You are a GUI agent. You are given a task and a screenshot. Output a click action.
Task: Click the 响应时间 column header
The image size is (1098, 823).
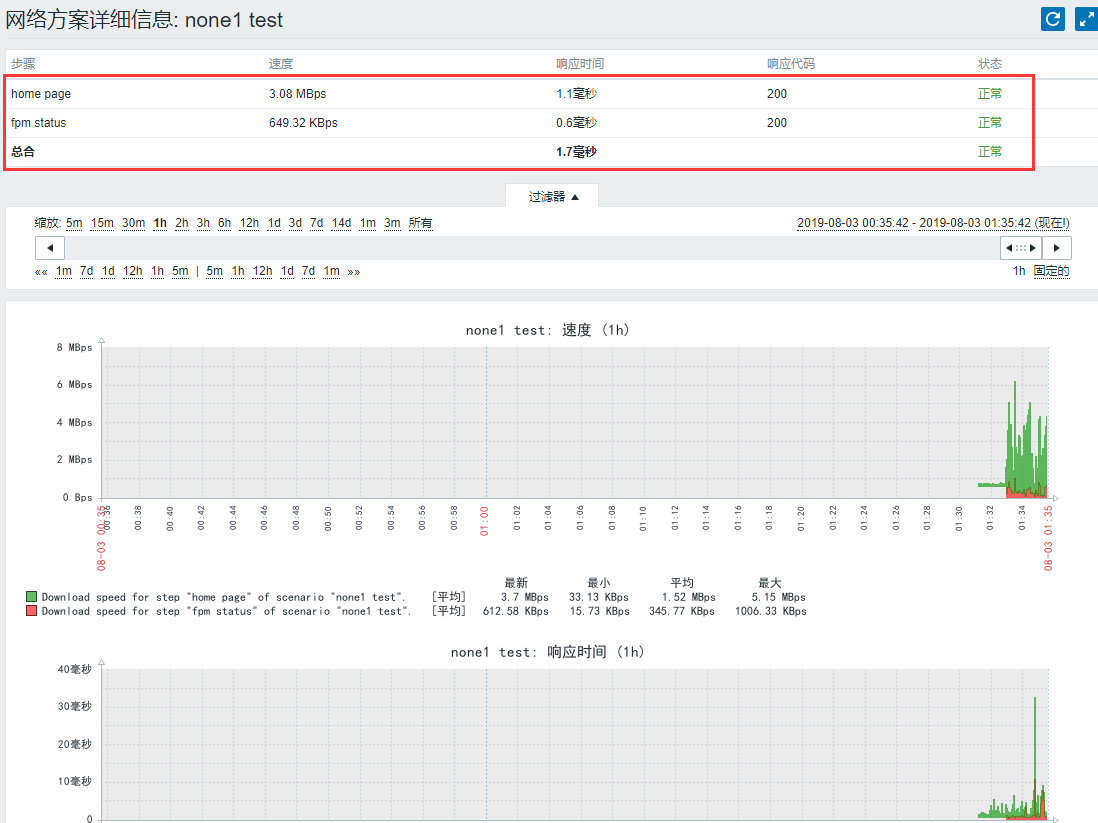click(x=580, y=64)
